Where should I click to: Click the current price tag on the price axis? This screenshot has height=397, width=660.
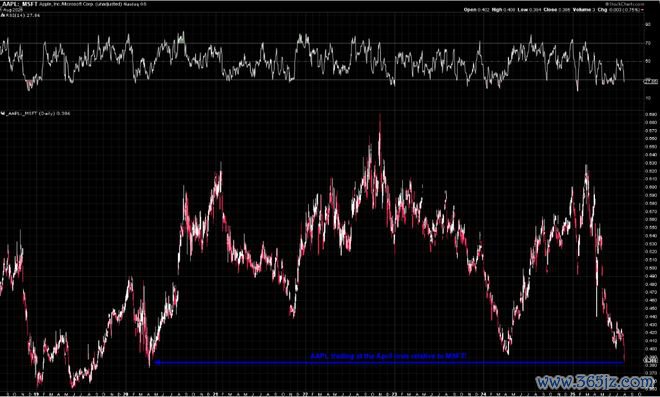coord(651,360)
